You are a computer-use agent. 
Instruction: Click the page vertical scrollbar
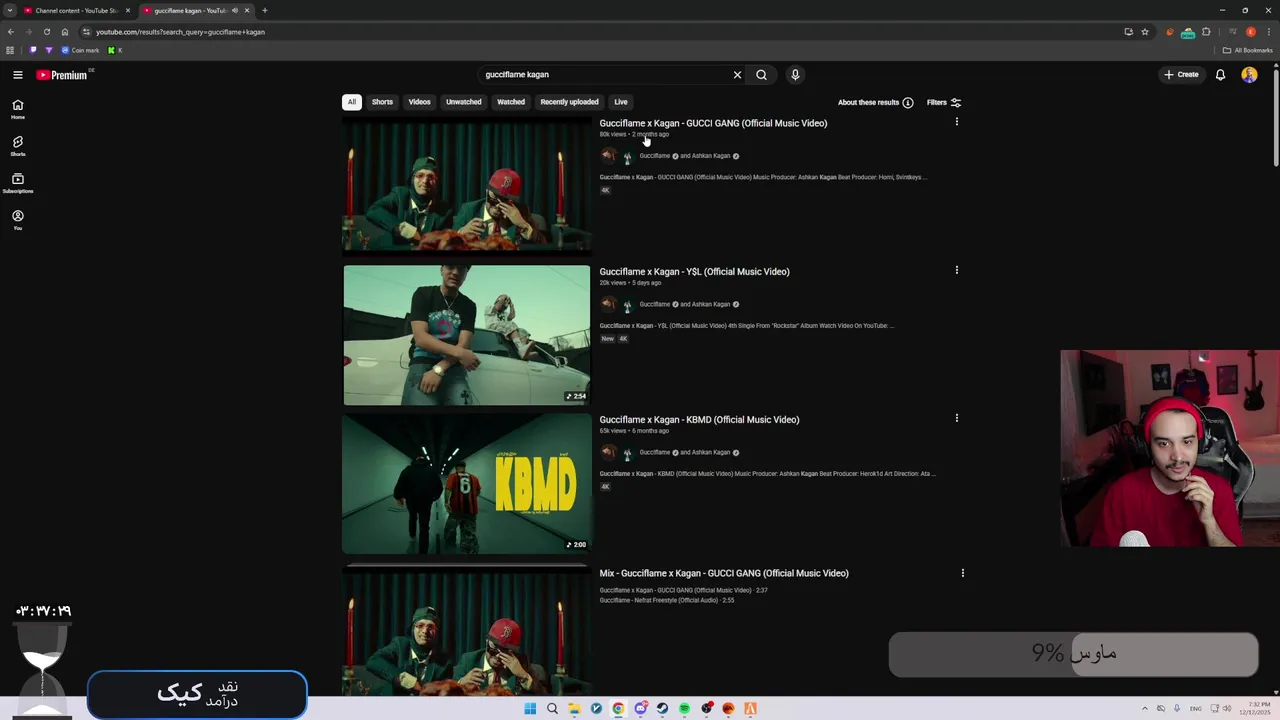1275,118
